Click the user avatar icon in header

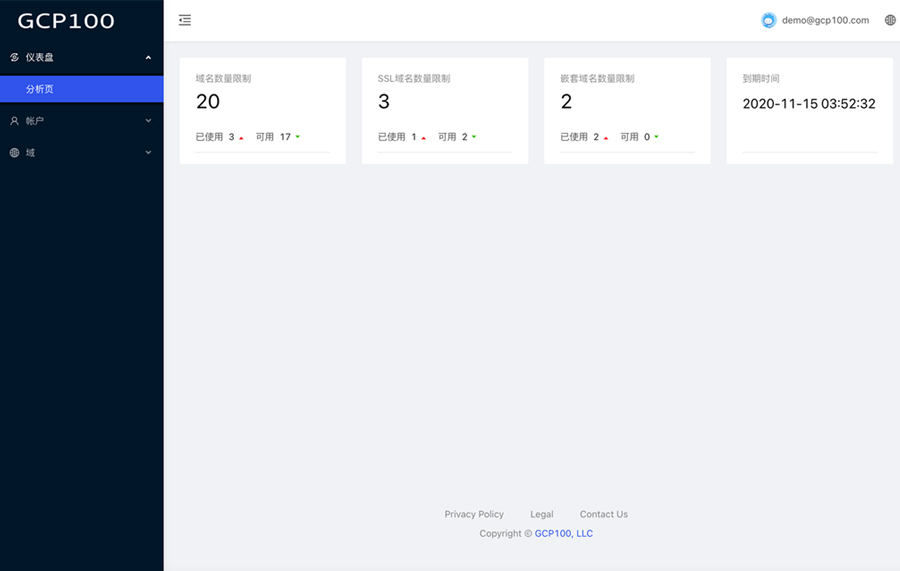pyautogui.click(x=768, y=20)
